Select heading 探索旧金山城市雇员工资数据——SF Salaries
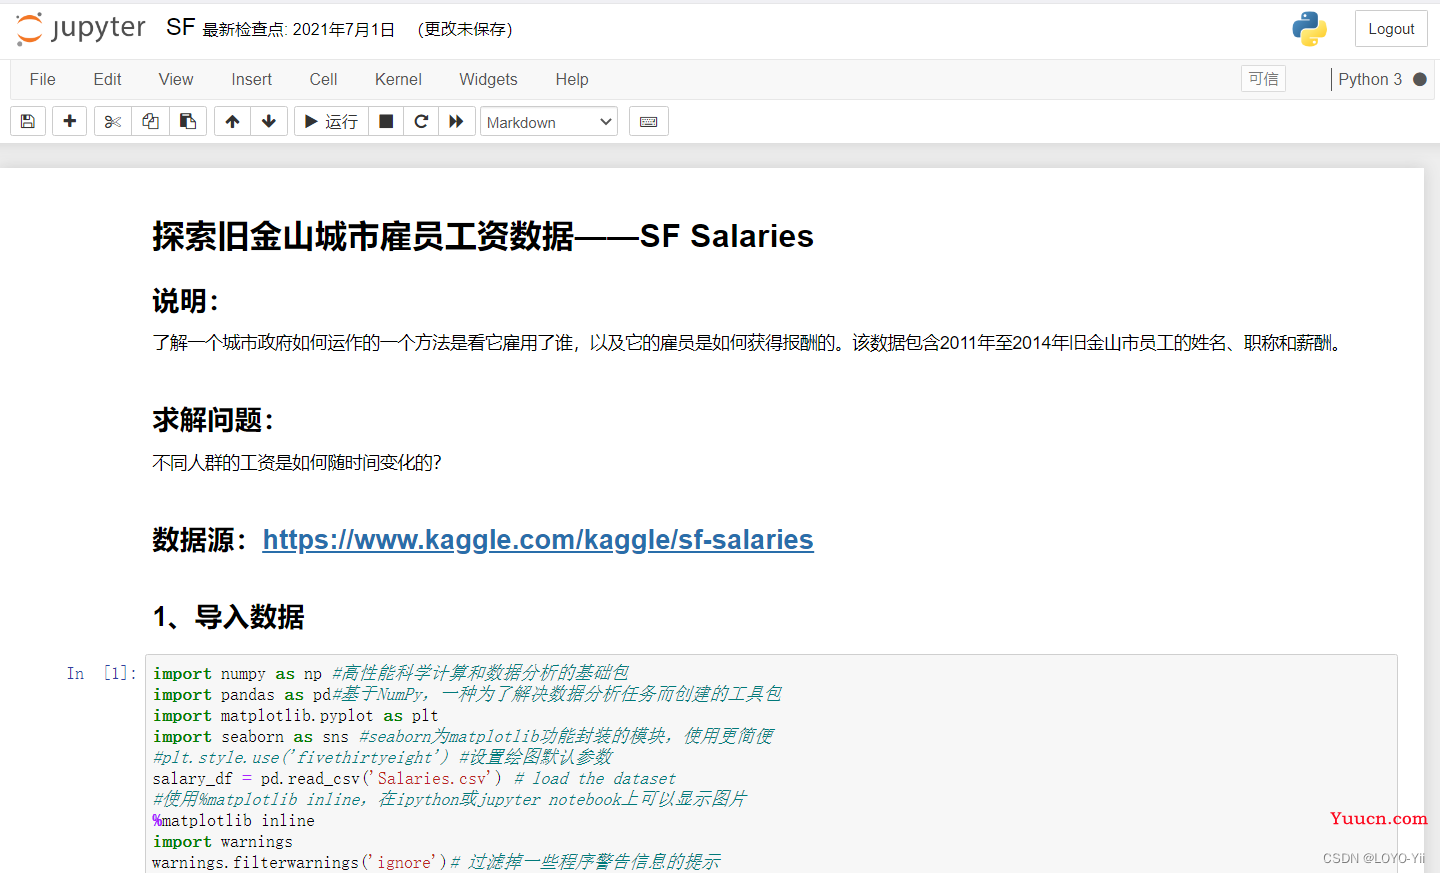1440x873 pixels. [x=483, y=236]
